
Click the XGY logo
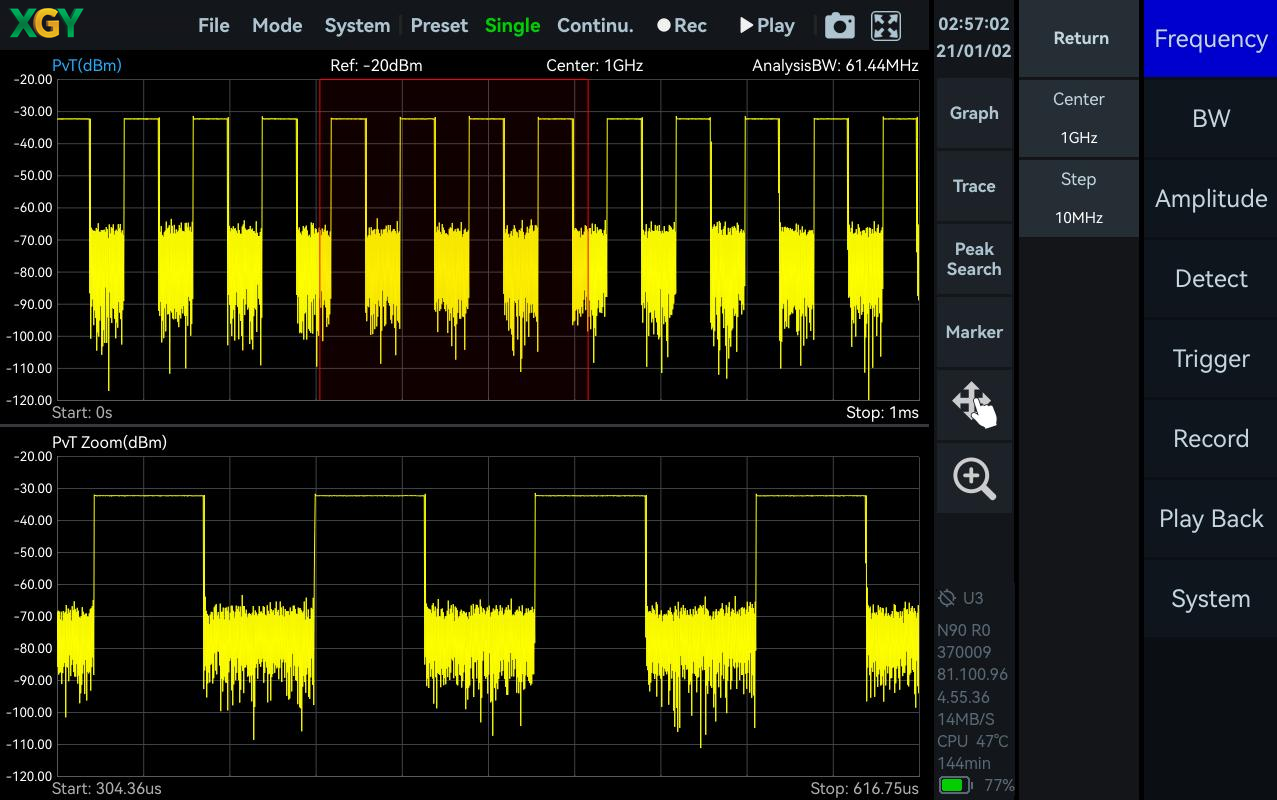(46, 24)
